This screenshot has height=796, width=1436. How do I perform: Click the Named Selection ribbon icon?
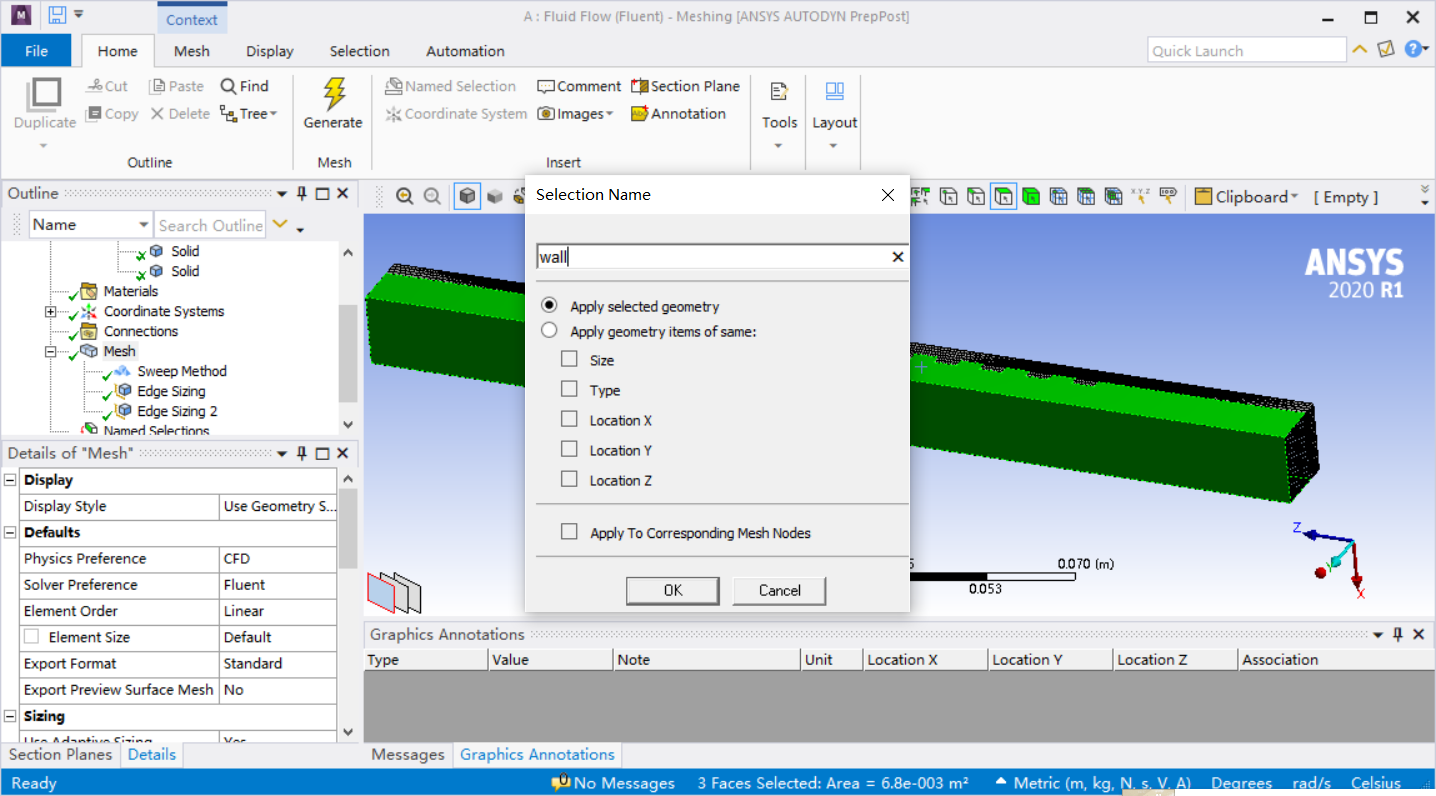click(x=394, y=86)
